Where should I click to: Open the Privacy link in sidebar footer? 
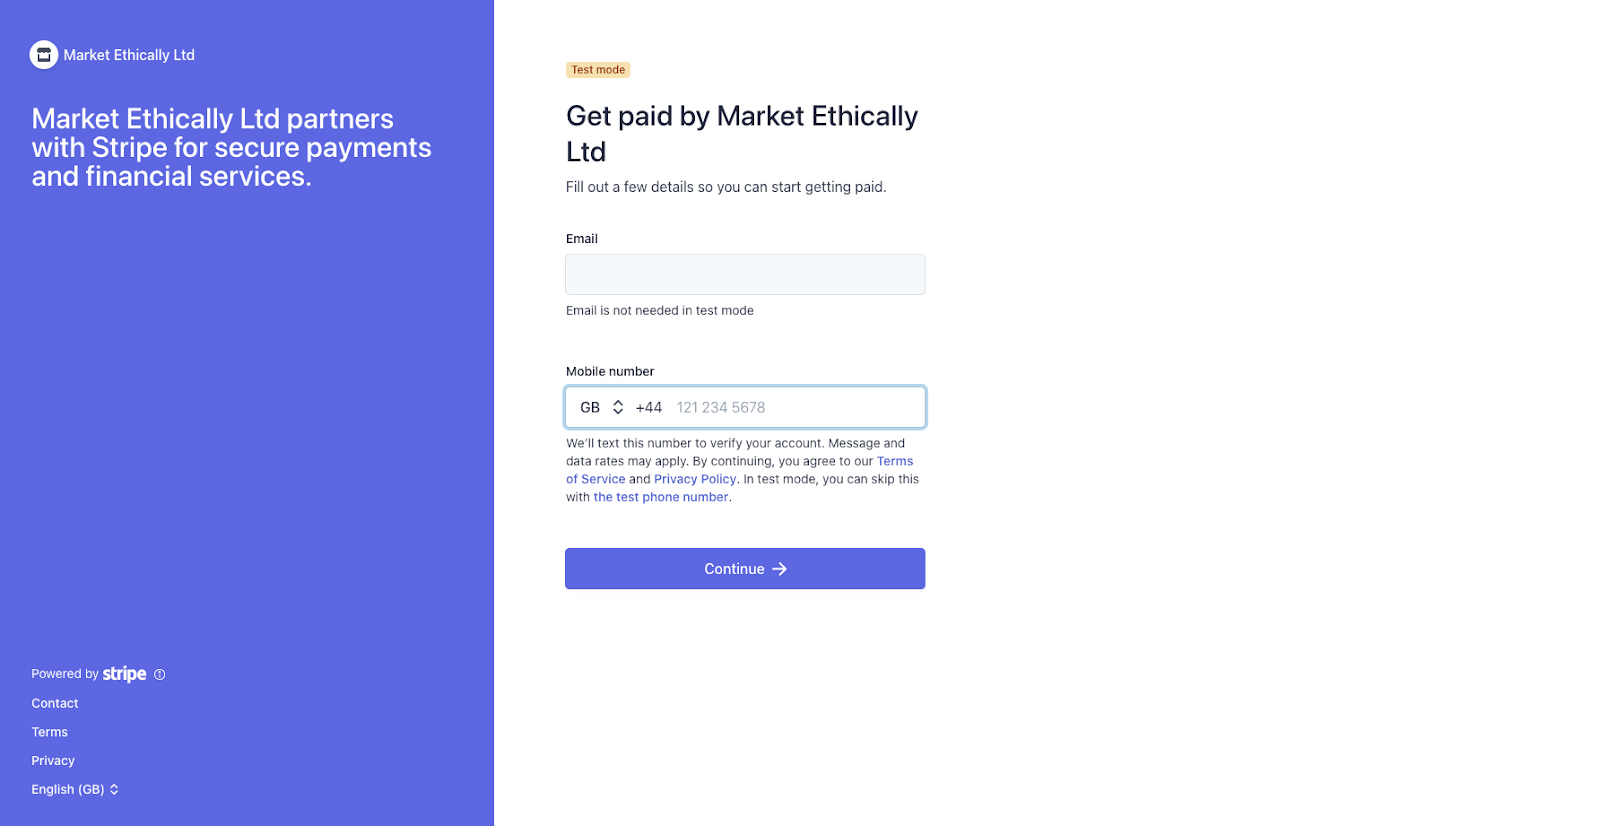(53, 761)
